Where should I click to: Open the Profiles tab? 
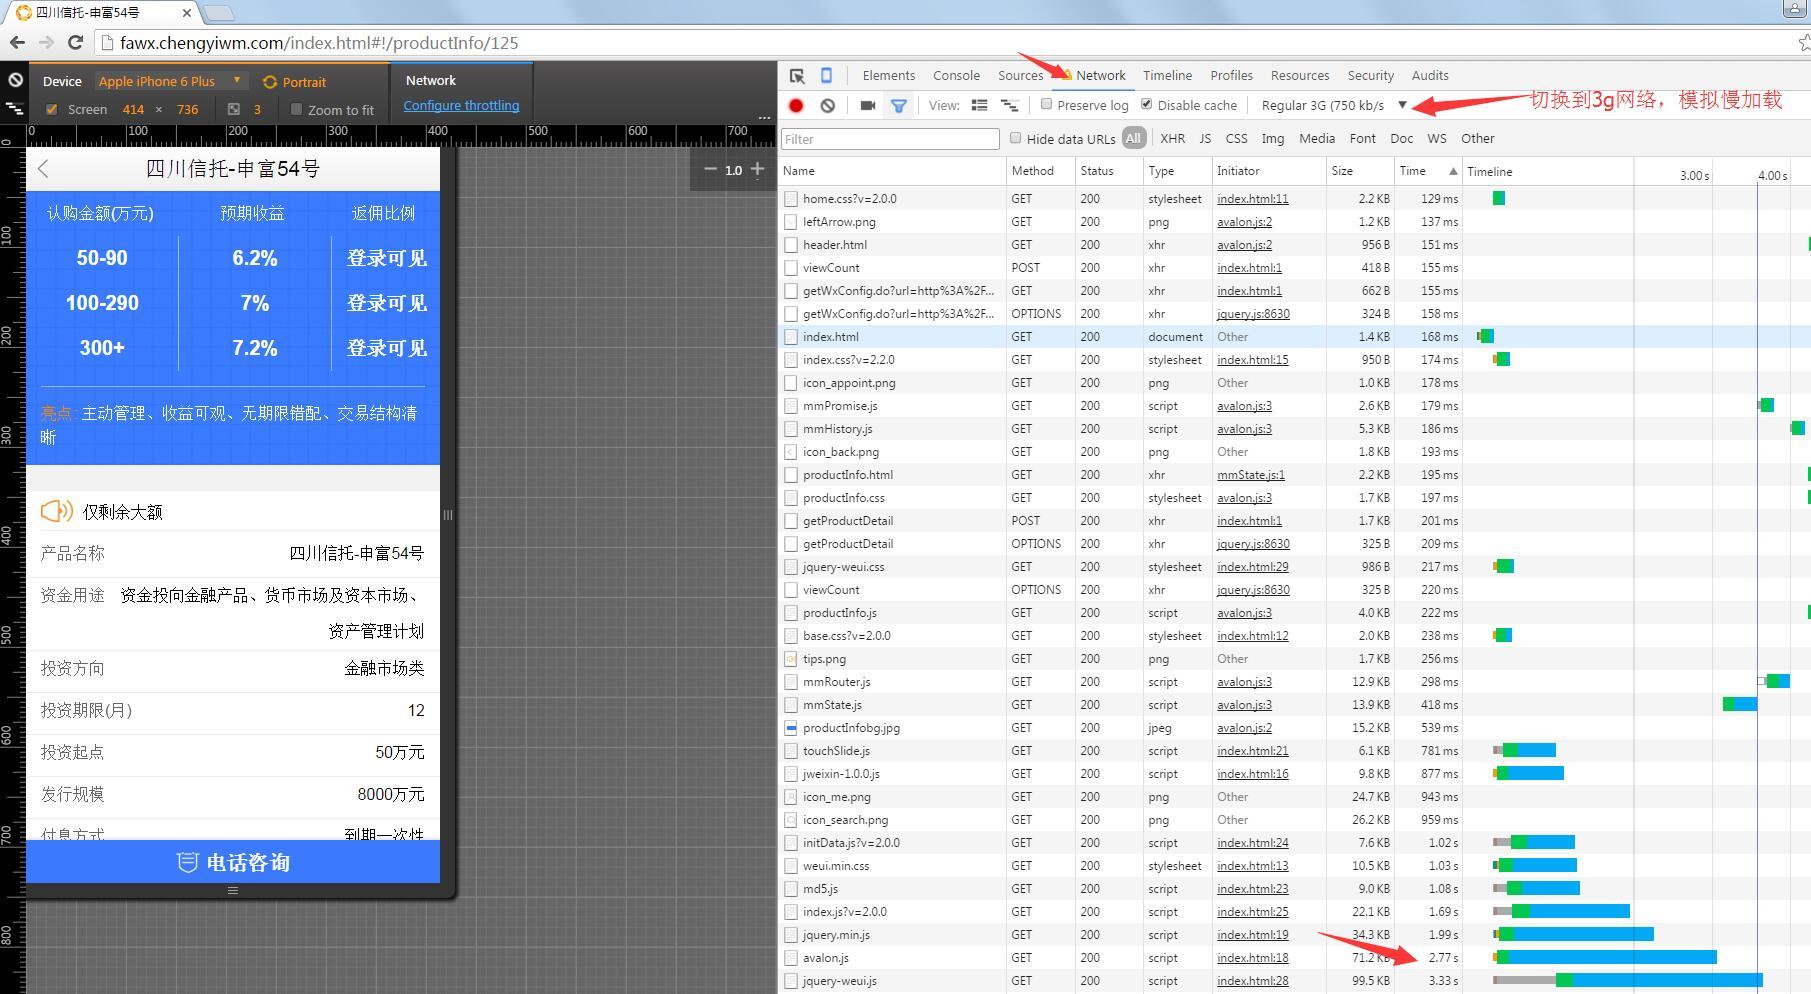(1231, 76)
